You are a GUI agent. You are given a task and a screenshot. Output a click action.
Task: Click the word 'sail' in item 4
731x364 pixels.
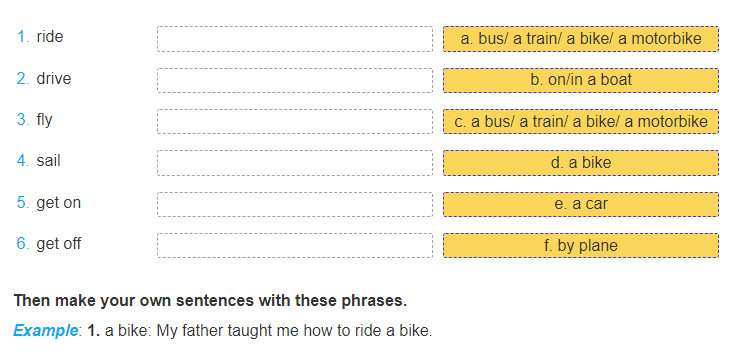point(48,161)
